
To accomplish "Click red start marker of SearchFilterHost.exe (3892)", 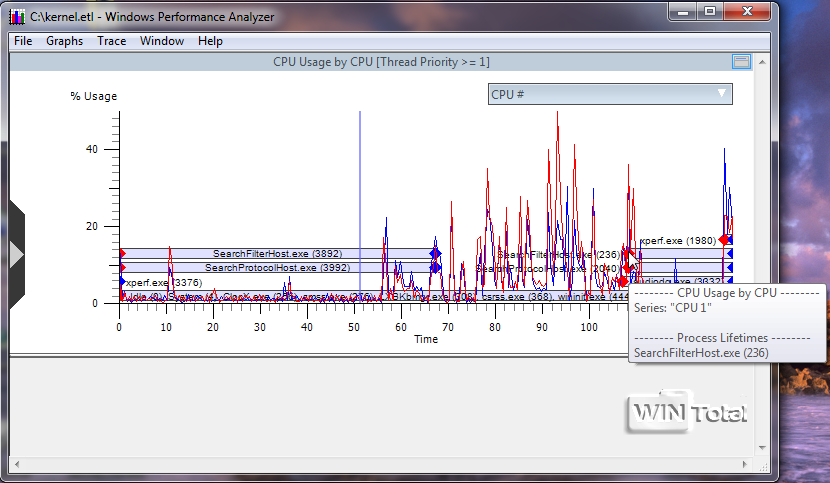I will [x=122, y=254].
